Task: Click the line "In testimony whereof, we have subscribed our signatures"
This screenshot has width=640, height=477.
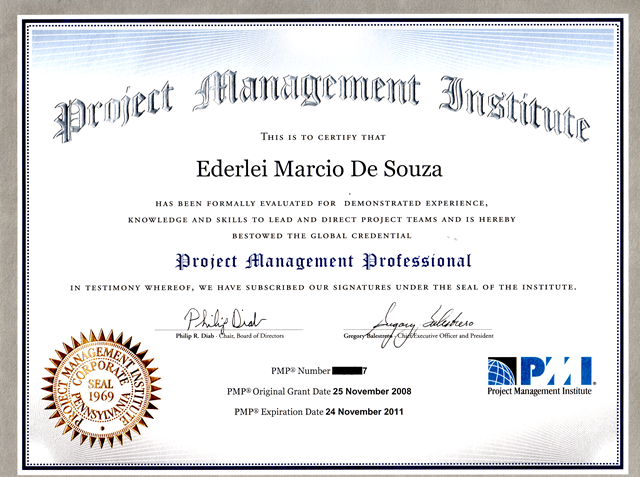Action: tap(323, 287)
